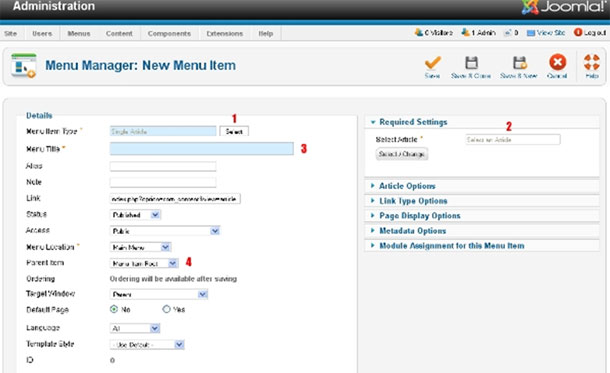This screenshot has height=373, width=610.
Task: Open the Components menu
Action: pos(169,33)
